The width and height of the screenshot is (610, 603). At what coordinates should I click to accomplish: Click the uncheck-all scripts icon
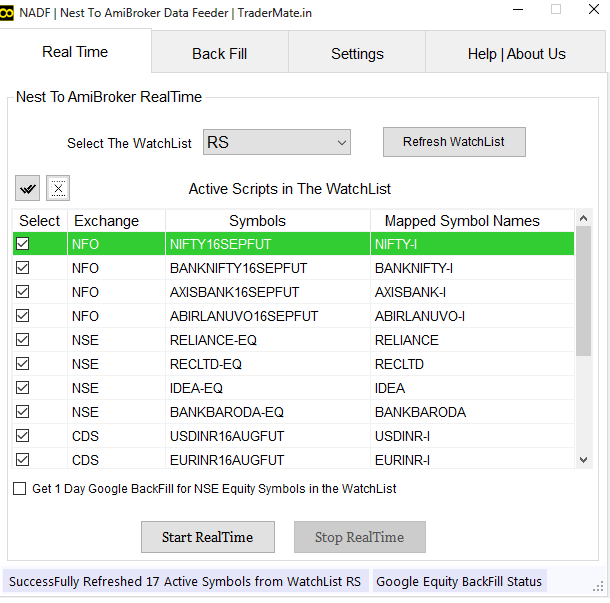[58, 188]
